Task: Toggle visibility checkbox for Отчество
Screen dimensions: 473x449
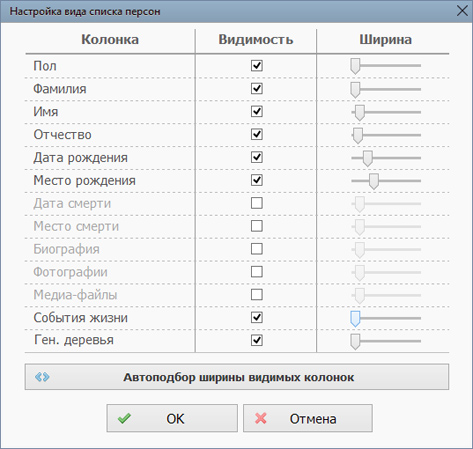Action: pyautogui.click(x=257, y=134)
